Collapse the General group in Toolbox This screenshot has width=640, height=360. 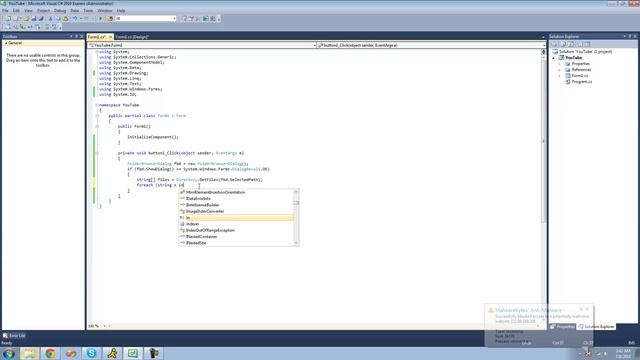pos(6,43)
